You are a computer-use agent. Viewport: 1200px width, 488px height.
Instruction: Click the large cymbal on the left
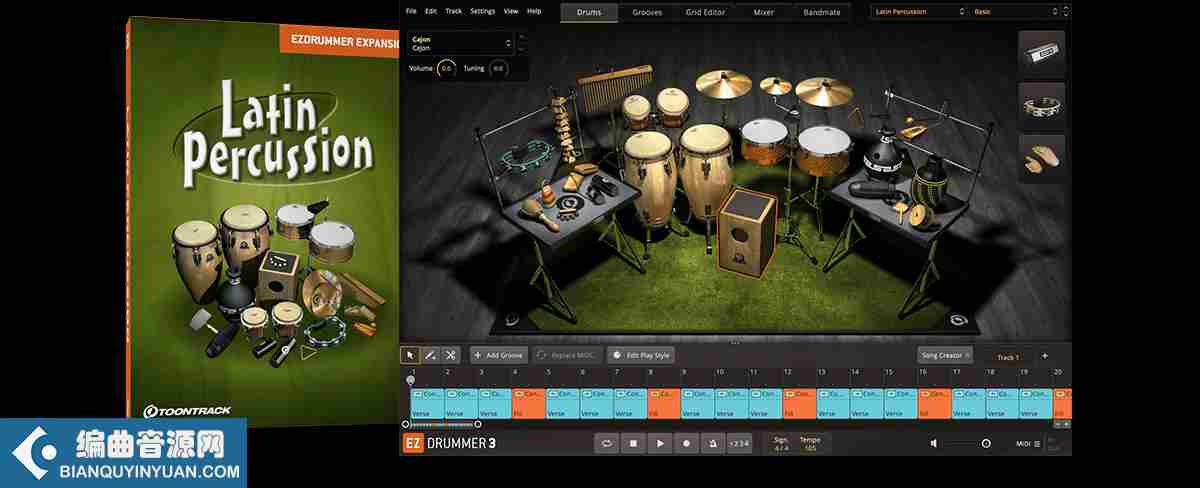click(724, 83)
